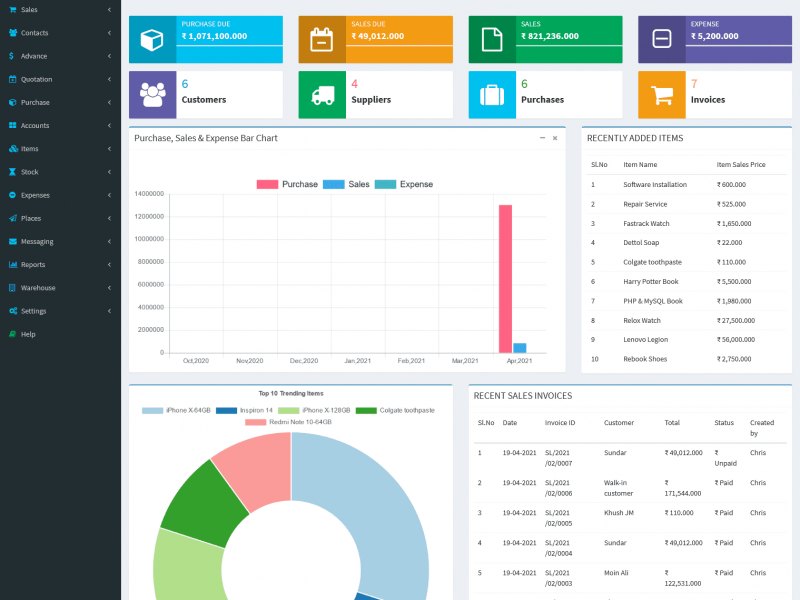800x600 pixels.
Task: Click the Sales Due calendar icon
Action: tap(321, 40)
